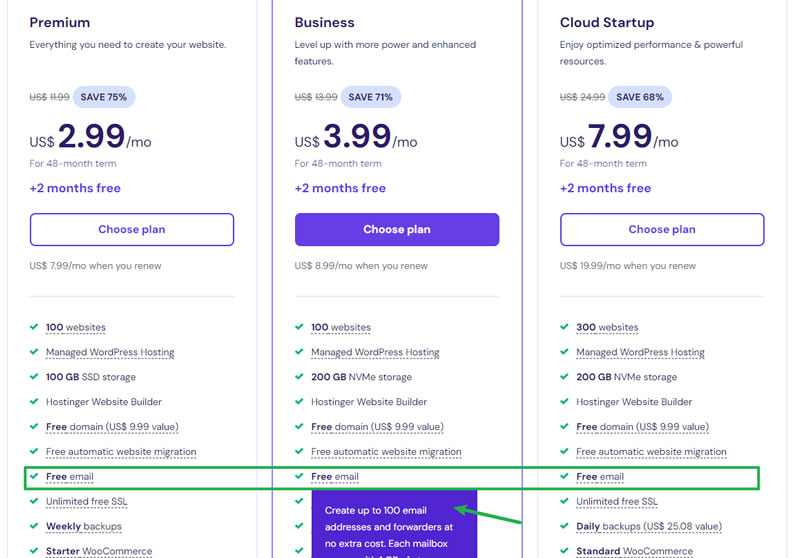This screenshot has height=558, width=800.
Task: Click the US$ 7.99/mo price
Action: 619,137
